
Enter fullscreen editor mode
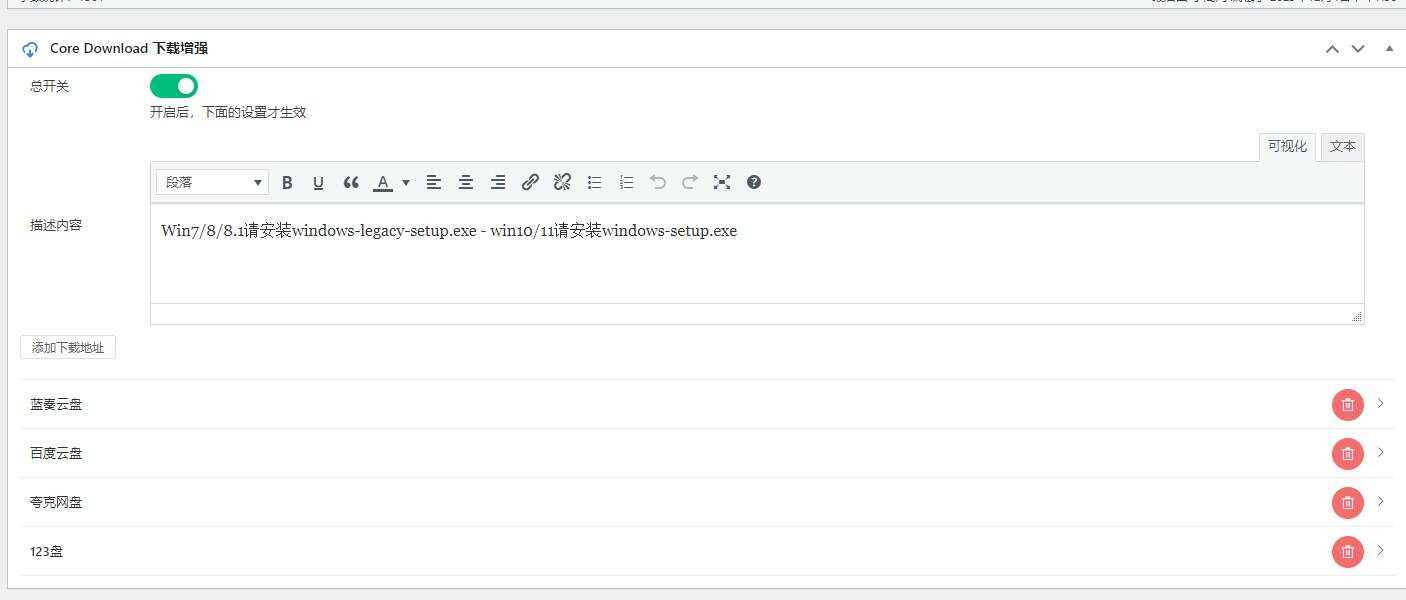722,182
